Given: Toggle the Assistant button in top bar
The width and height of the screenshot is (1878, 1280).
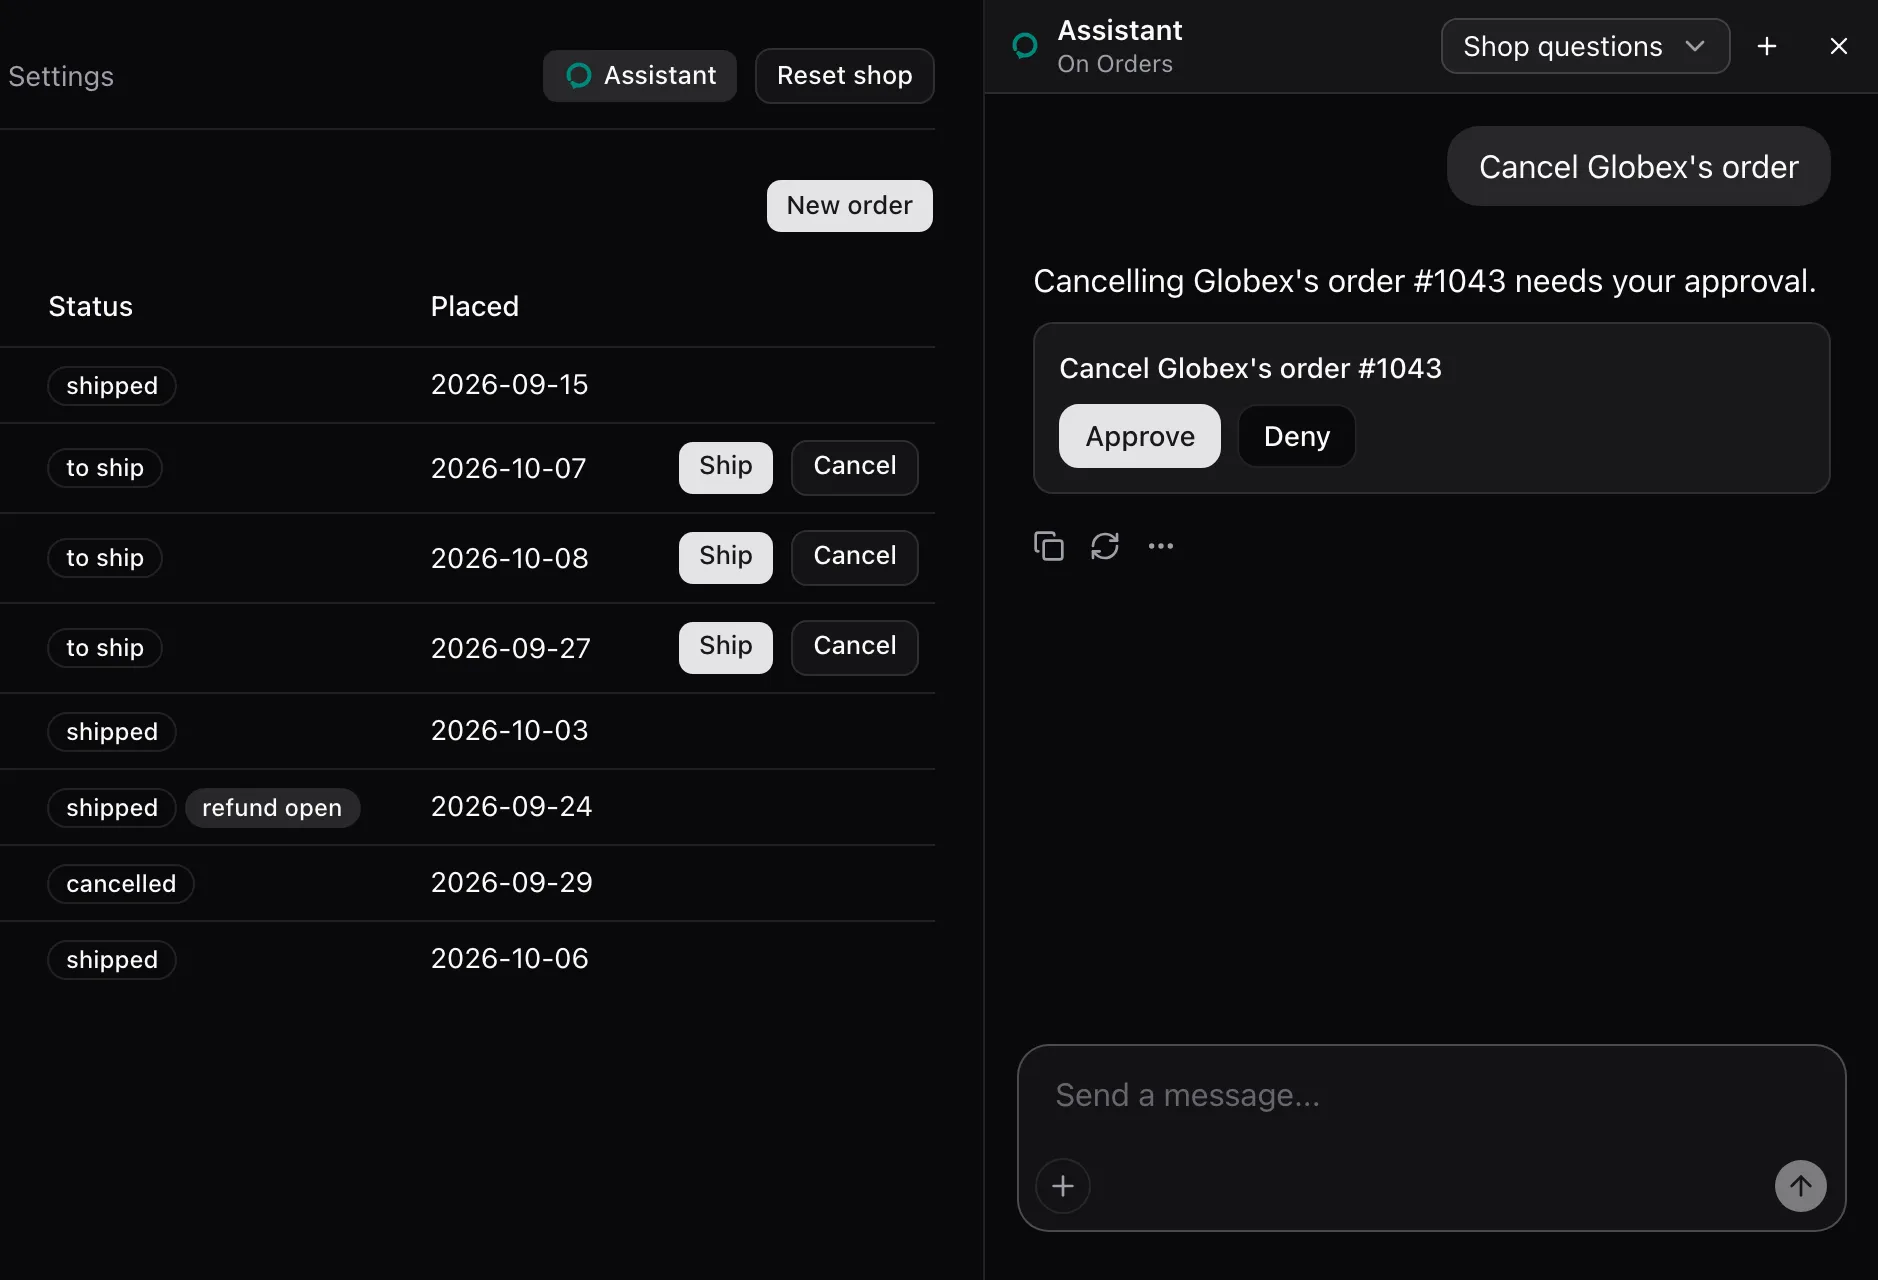Looking at the screenshot, I should (x=640, y=76).
